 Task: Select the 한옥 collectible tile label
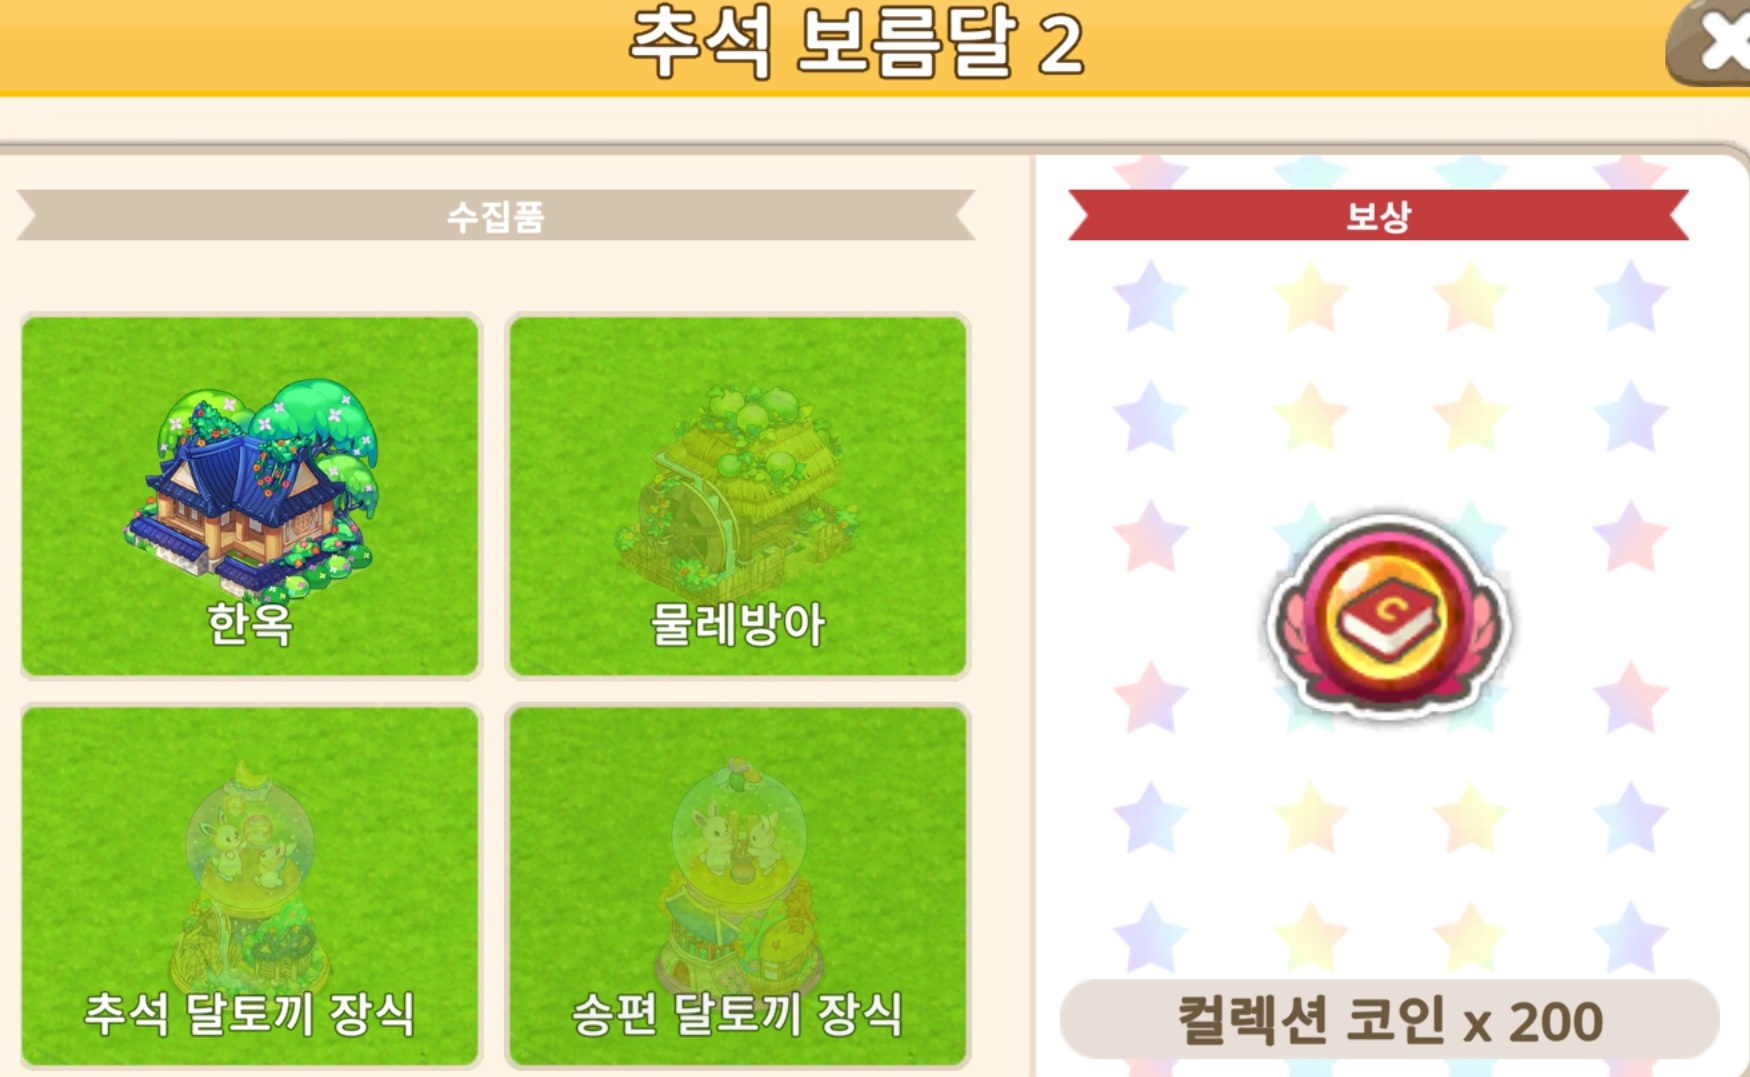250,624
